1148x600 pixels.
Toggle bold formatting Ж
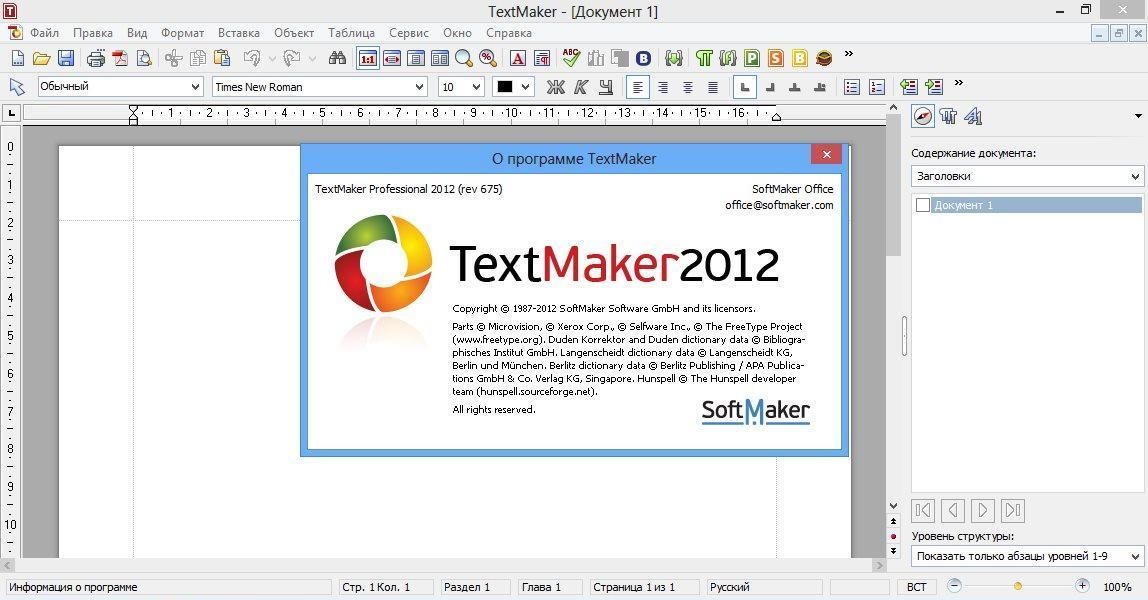(556, 87)
